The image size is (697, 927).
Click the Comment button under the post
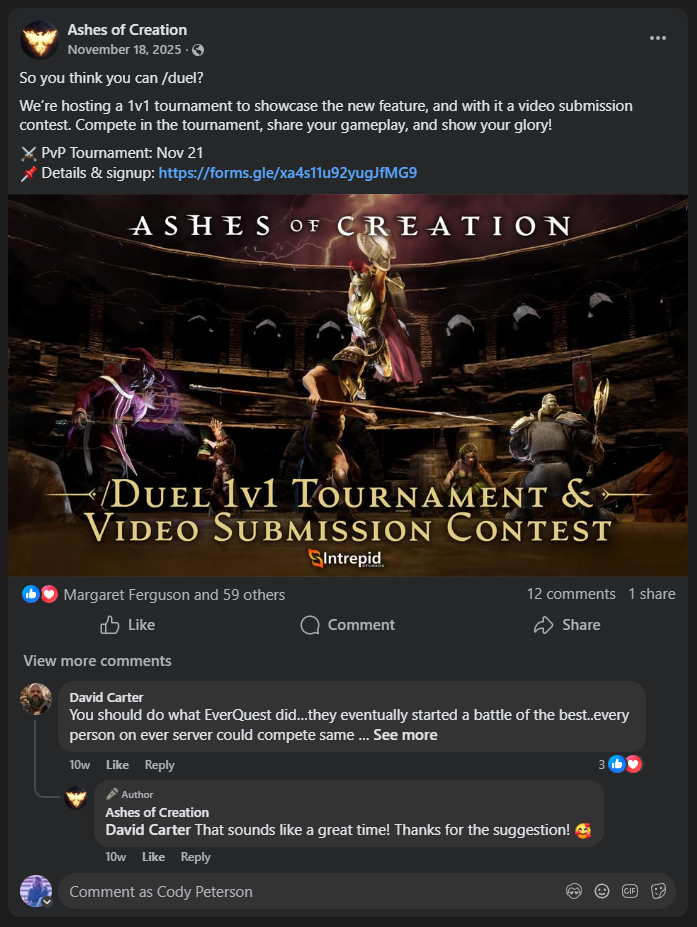[348, 625]
